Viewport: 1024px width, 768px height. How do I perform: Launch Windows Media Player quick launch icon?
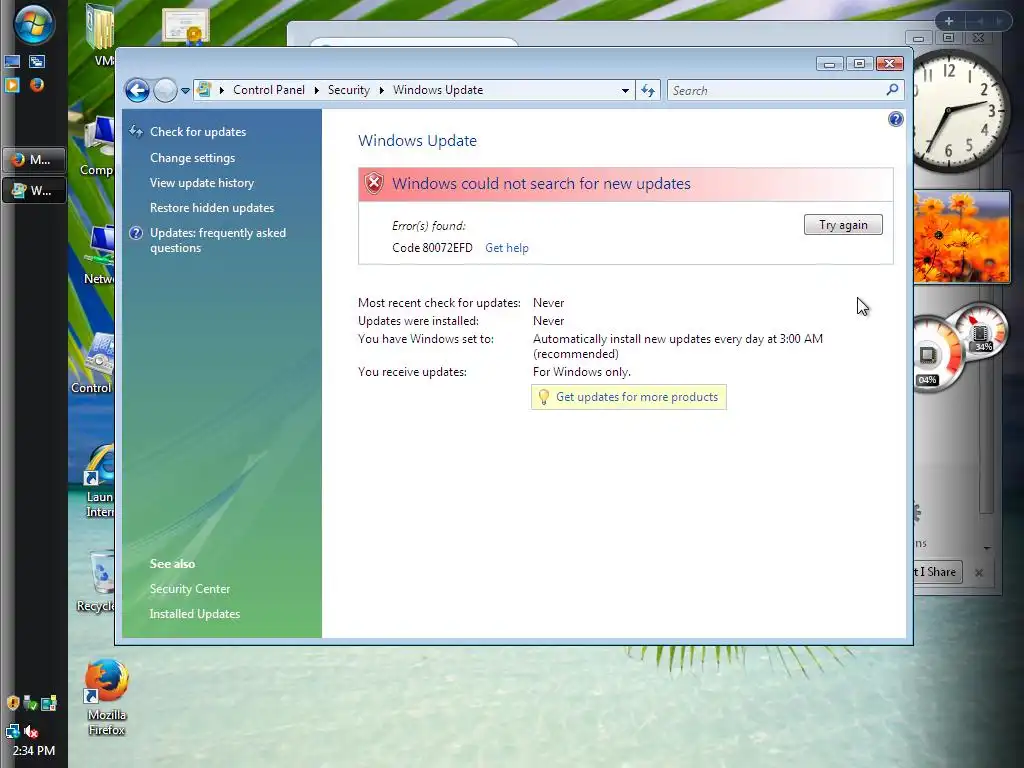[12, 85]
